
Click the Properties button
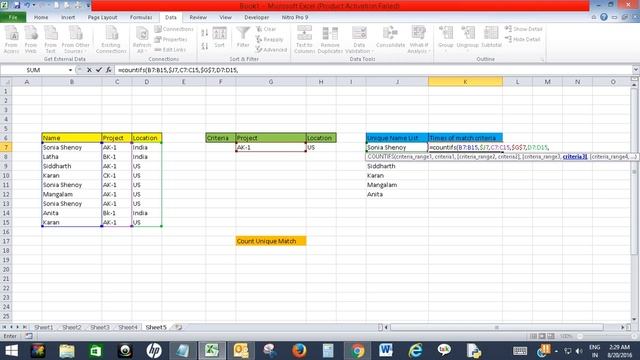point(171,39)
